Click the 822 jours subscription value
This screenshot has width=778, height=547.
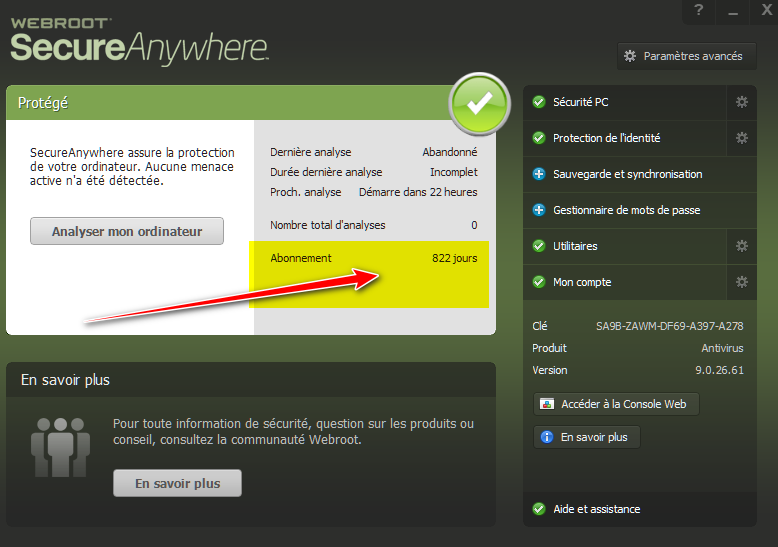coord(454,258)
